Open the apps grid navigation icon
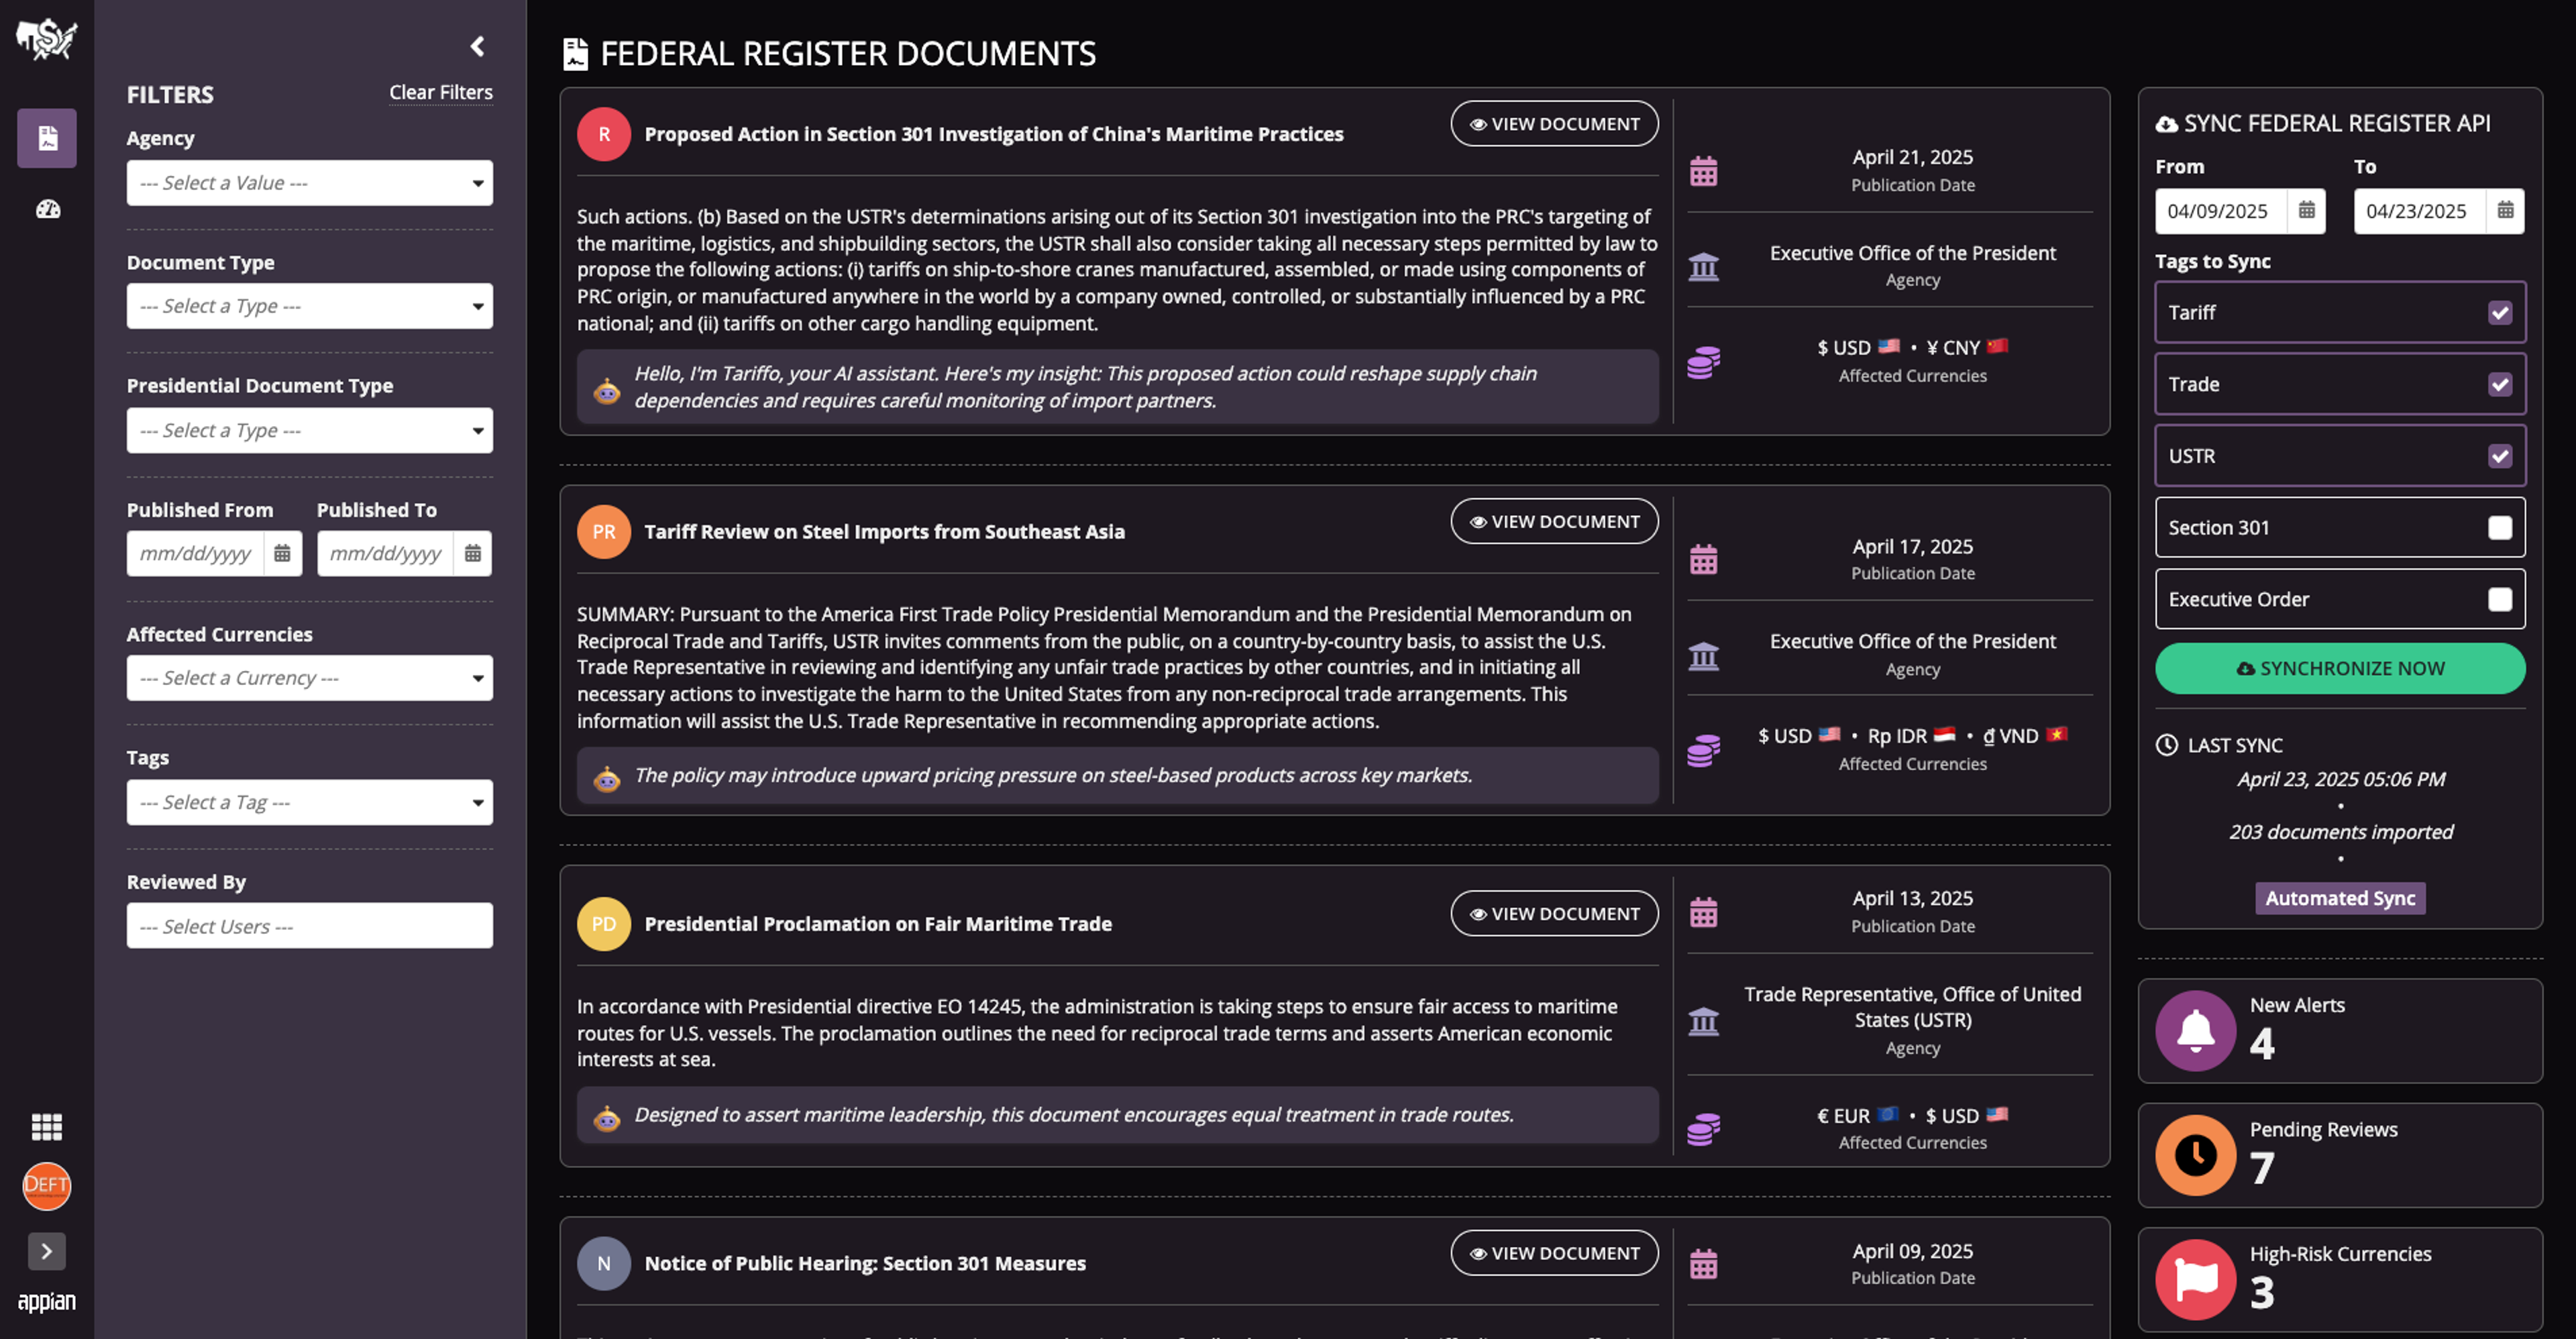The image size is (2576, 1339). coord(47,1127)
